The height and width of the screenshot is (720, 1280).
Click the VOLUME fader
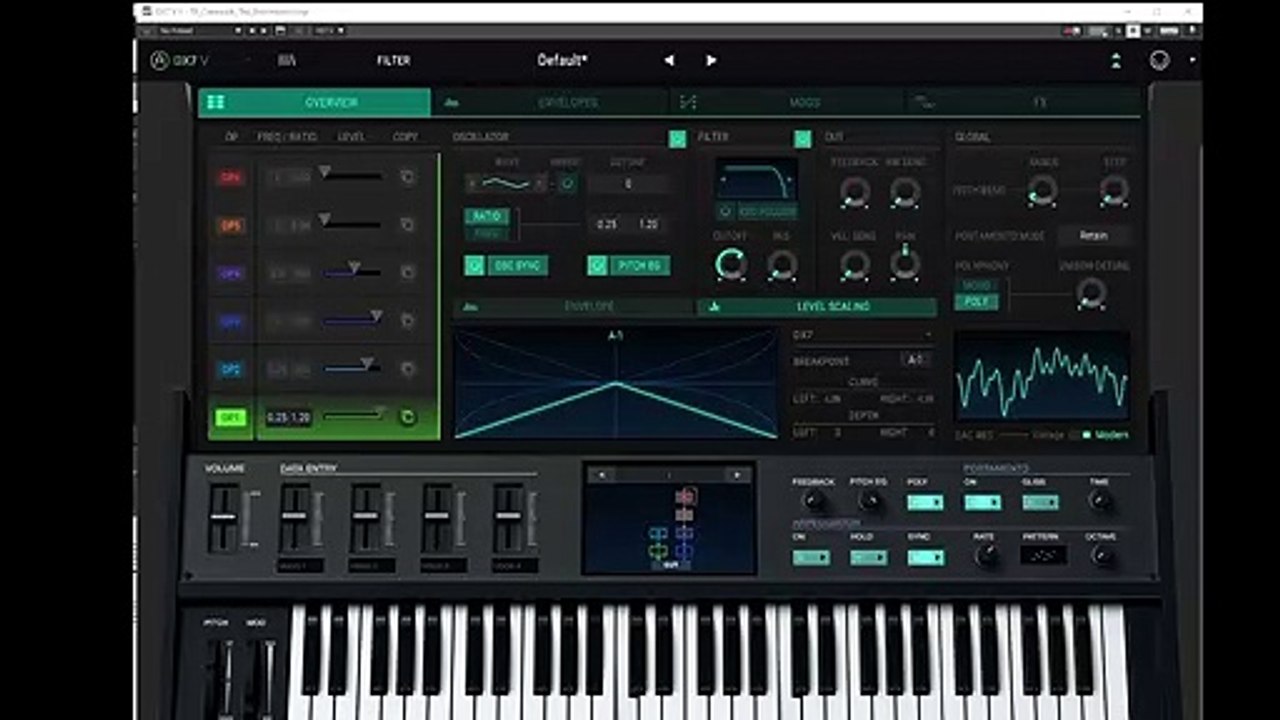223,517
